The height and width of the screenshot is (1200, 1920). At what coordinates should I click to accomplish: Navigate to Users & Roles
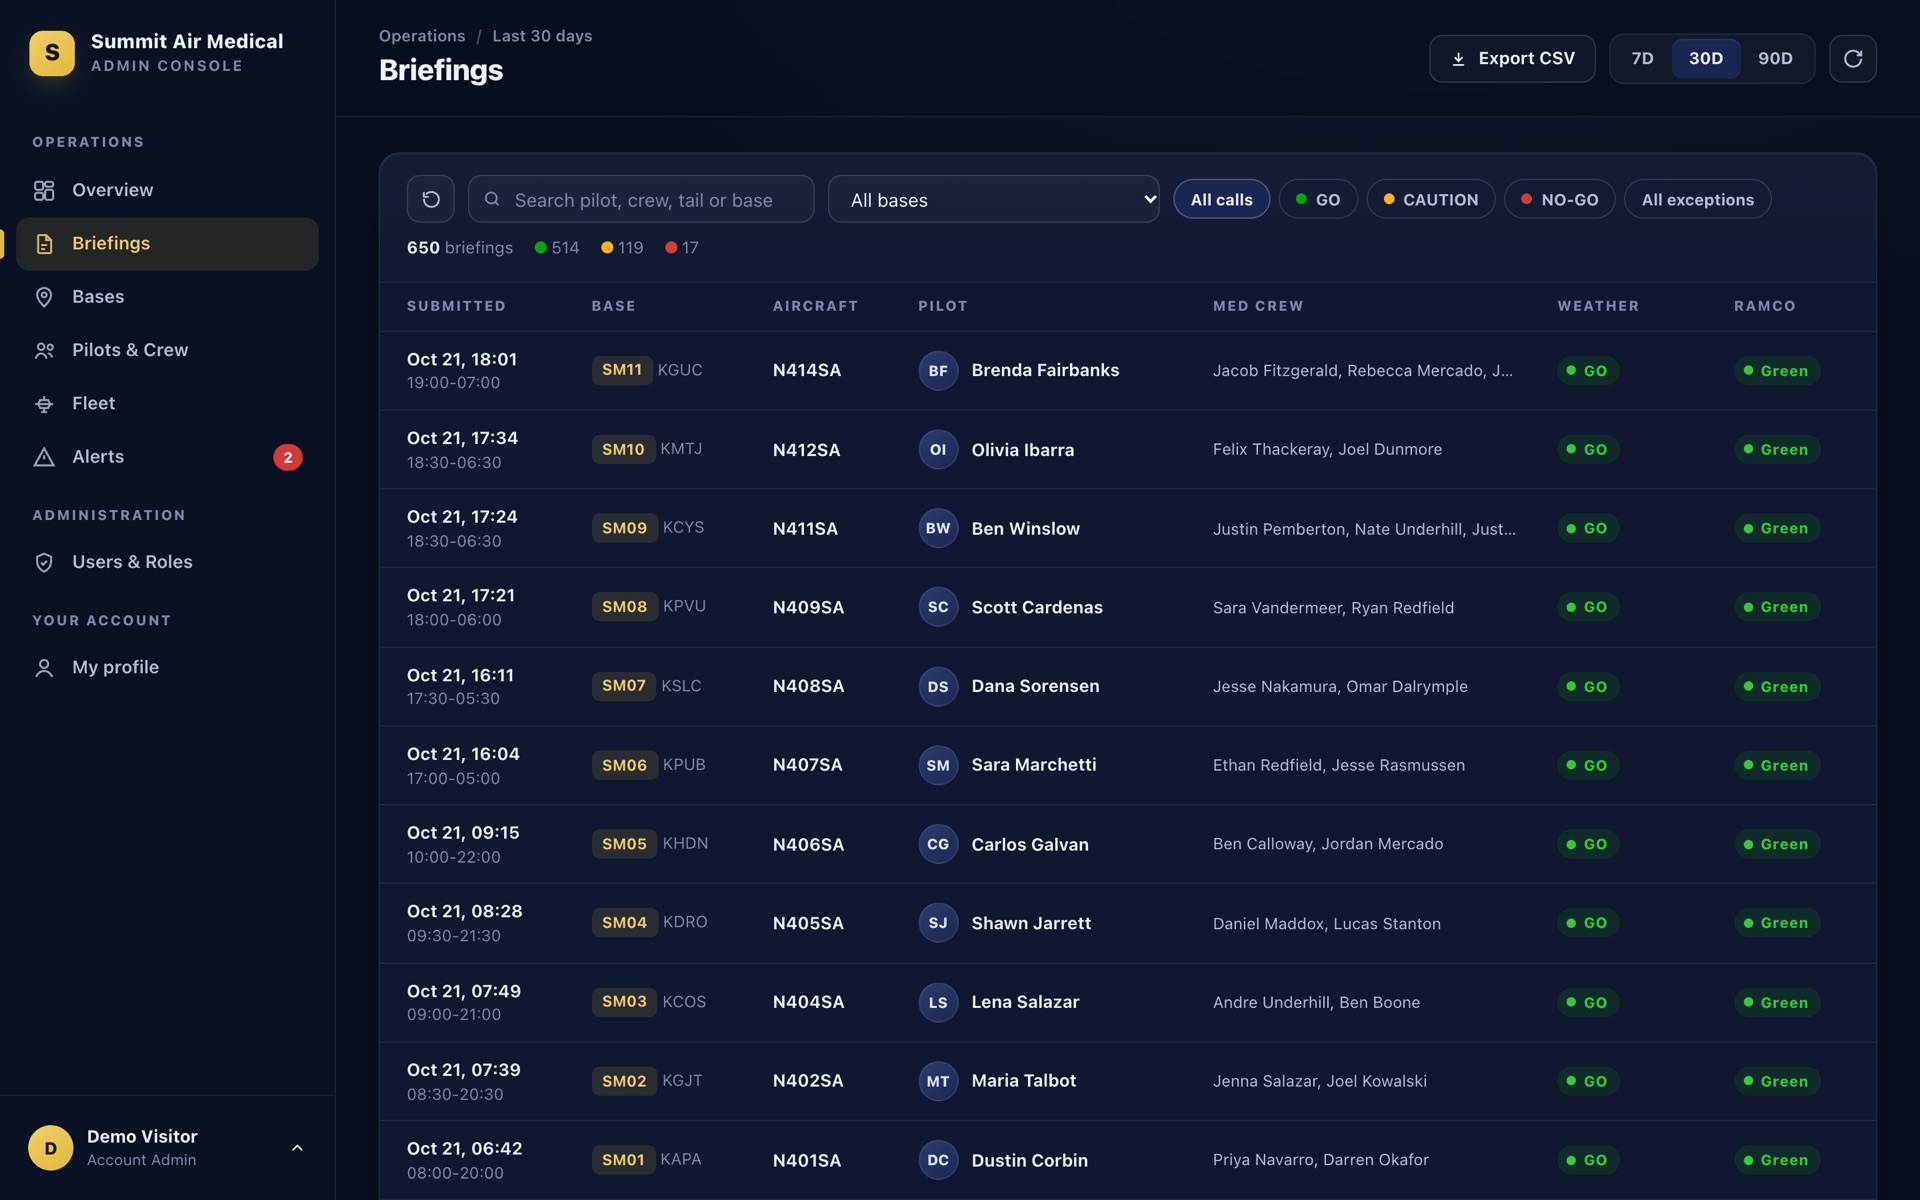tap(167, 562)
